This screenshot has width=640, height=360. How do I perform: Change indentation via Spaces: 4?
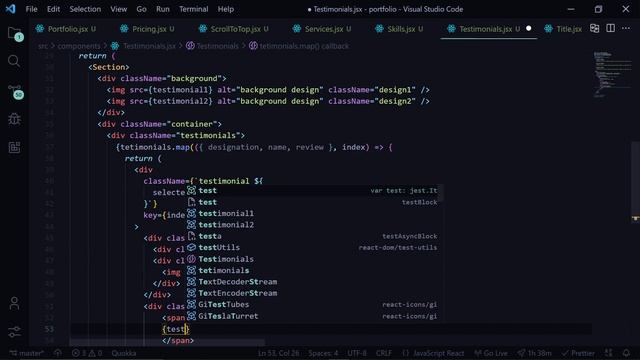coord(323,353)
